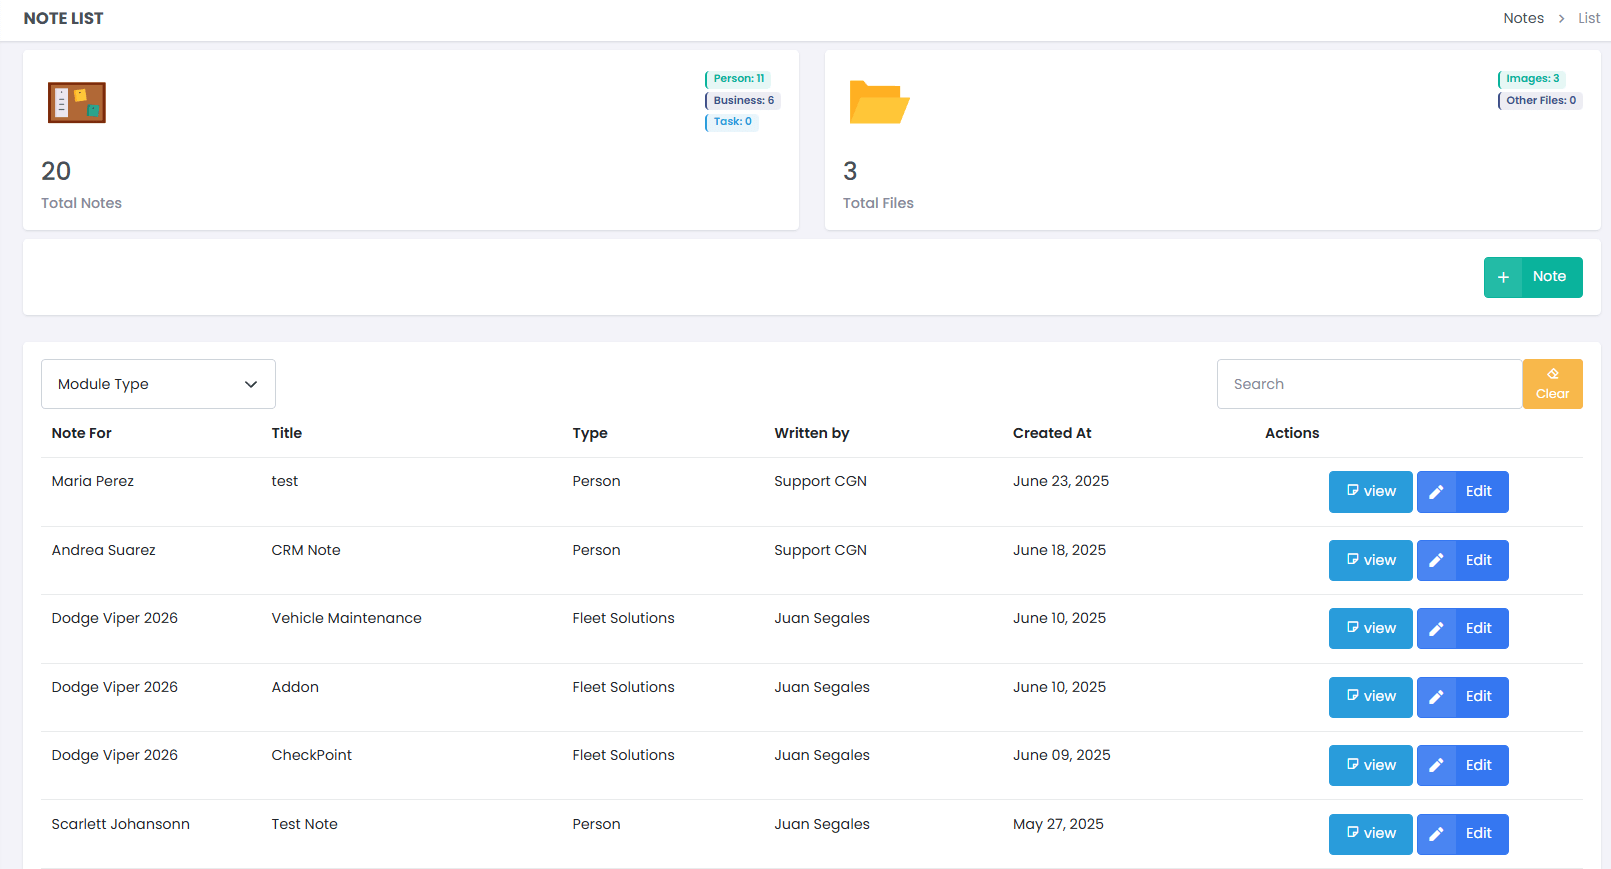This screenshot has height=869, width=1611.
Task: Open the Module Type dropdown
Action: coord(158,384)
